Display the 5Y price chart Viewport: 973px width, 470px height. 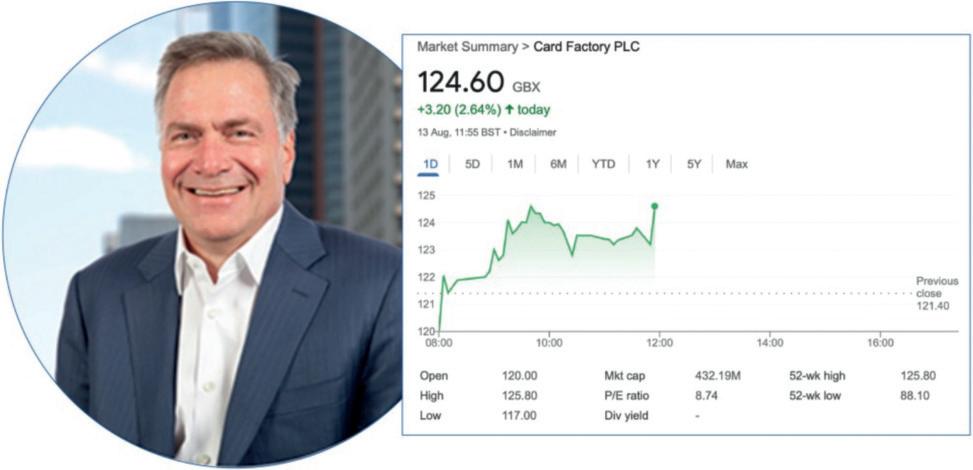[x=694, y=164]
